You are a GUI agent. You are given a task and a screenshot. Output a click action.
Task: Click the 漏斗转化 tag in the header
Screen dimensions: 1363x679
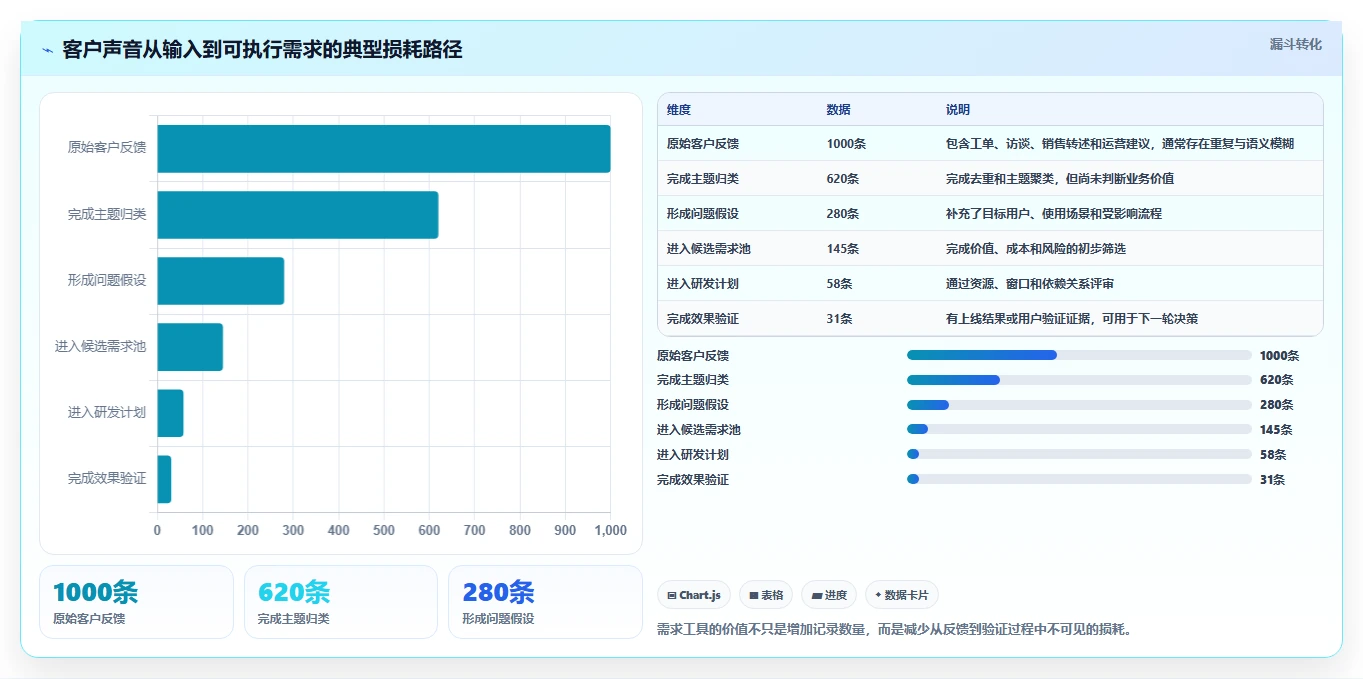[x=1295, y=44]
